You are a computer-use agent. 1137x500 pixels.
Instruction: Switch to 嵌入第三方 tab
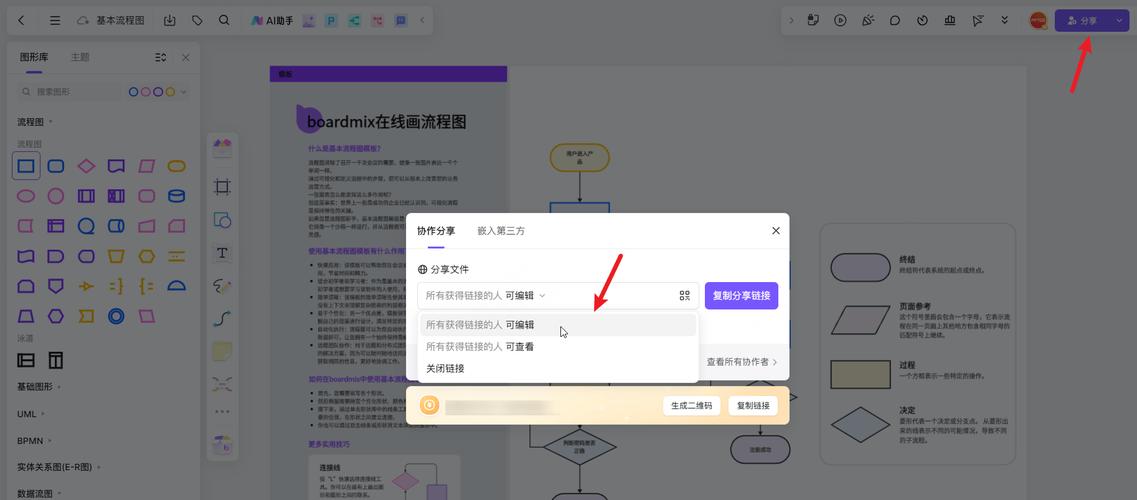click(501, 231)
